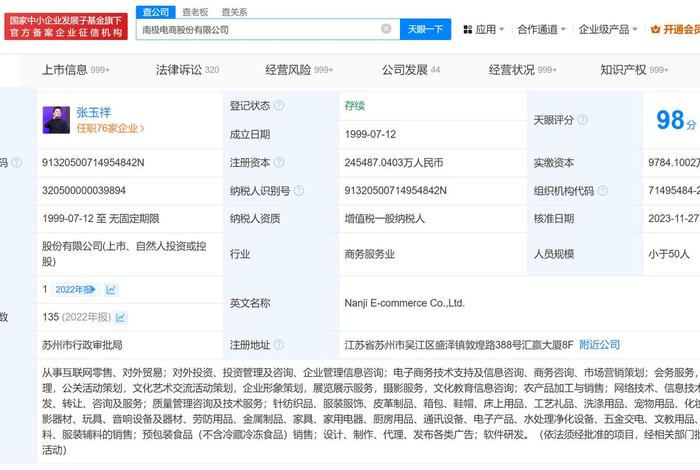Screen dimensions: 700x470
Task: View 任职76家企业 list link
Action: tap(110, 129)
